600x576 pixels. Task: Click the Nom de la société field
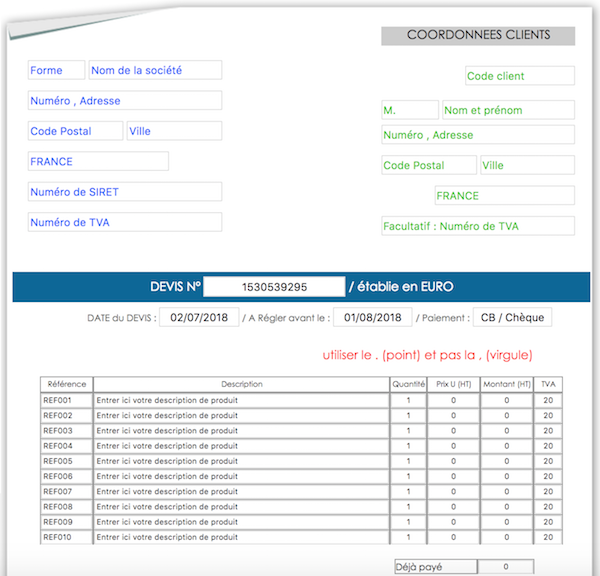[x=155, y=70]
